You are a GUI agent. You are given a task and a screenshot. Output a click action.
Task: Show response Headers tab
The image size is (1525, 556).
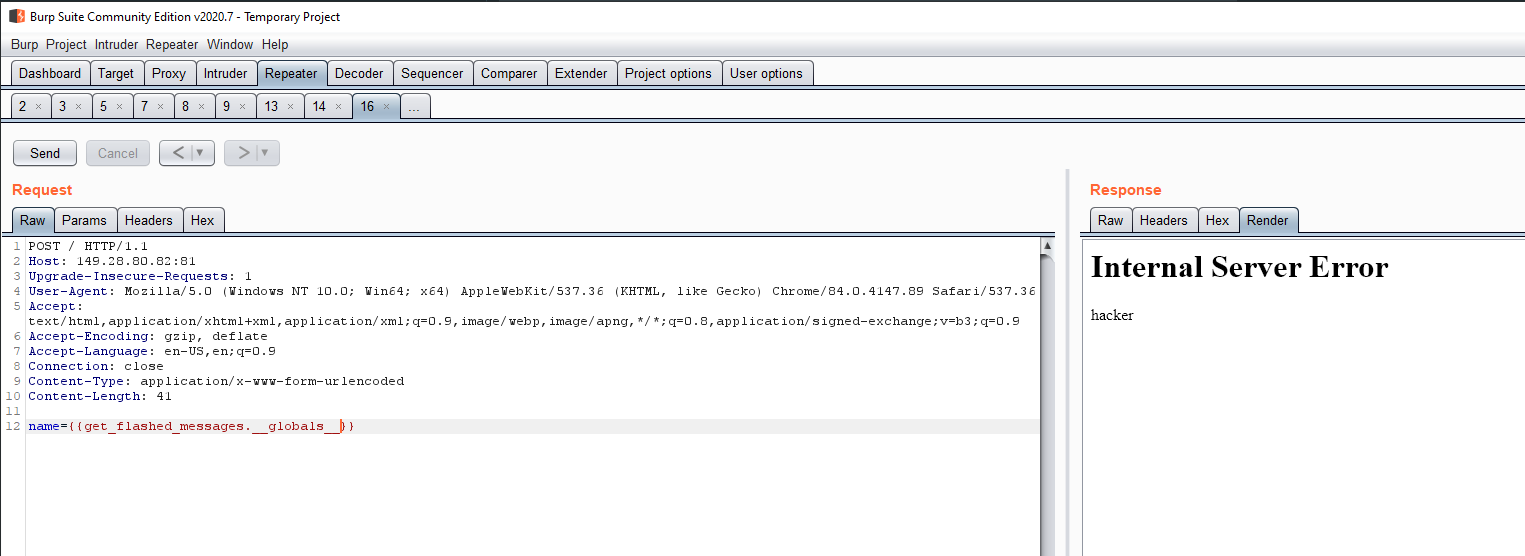(1163, 220)
